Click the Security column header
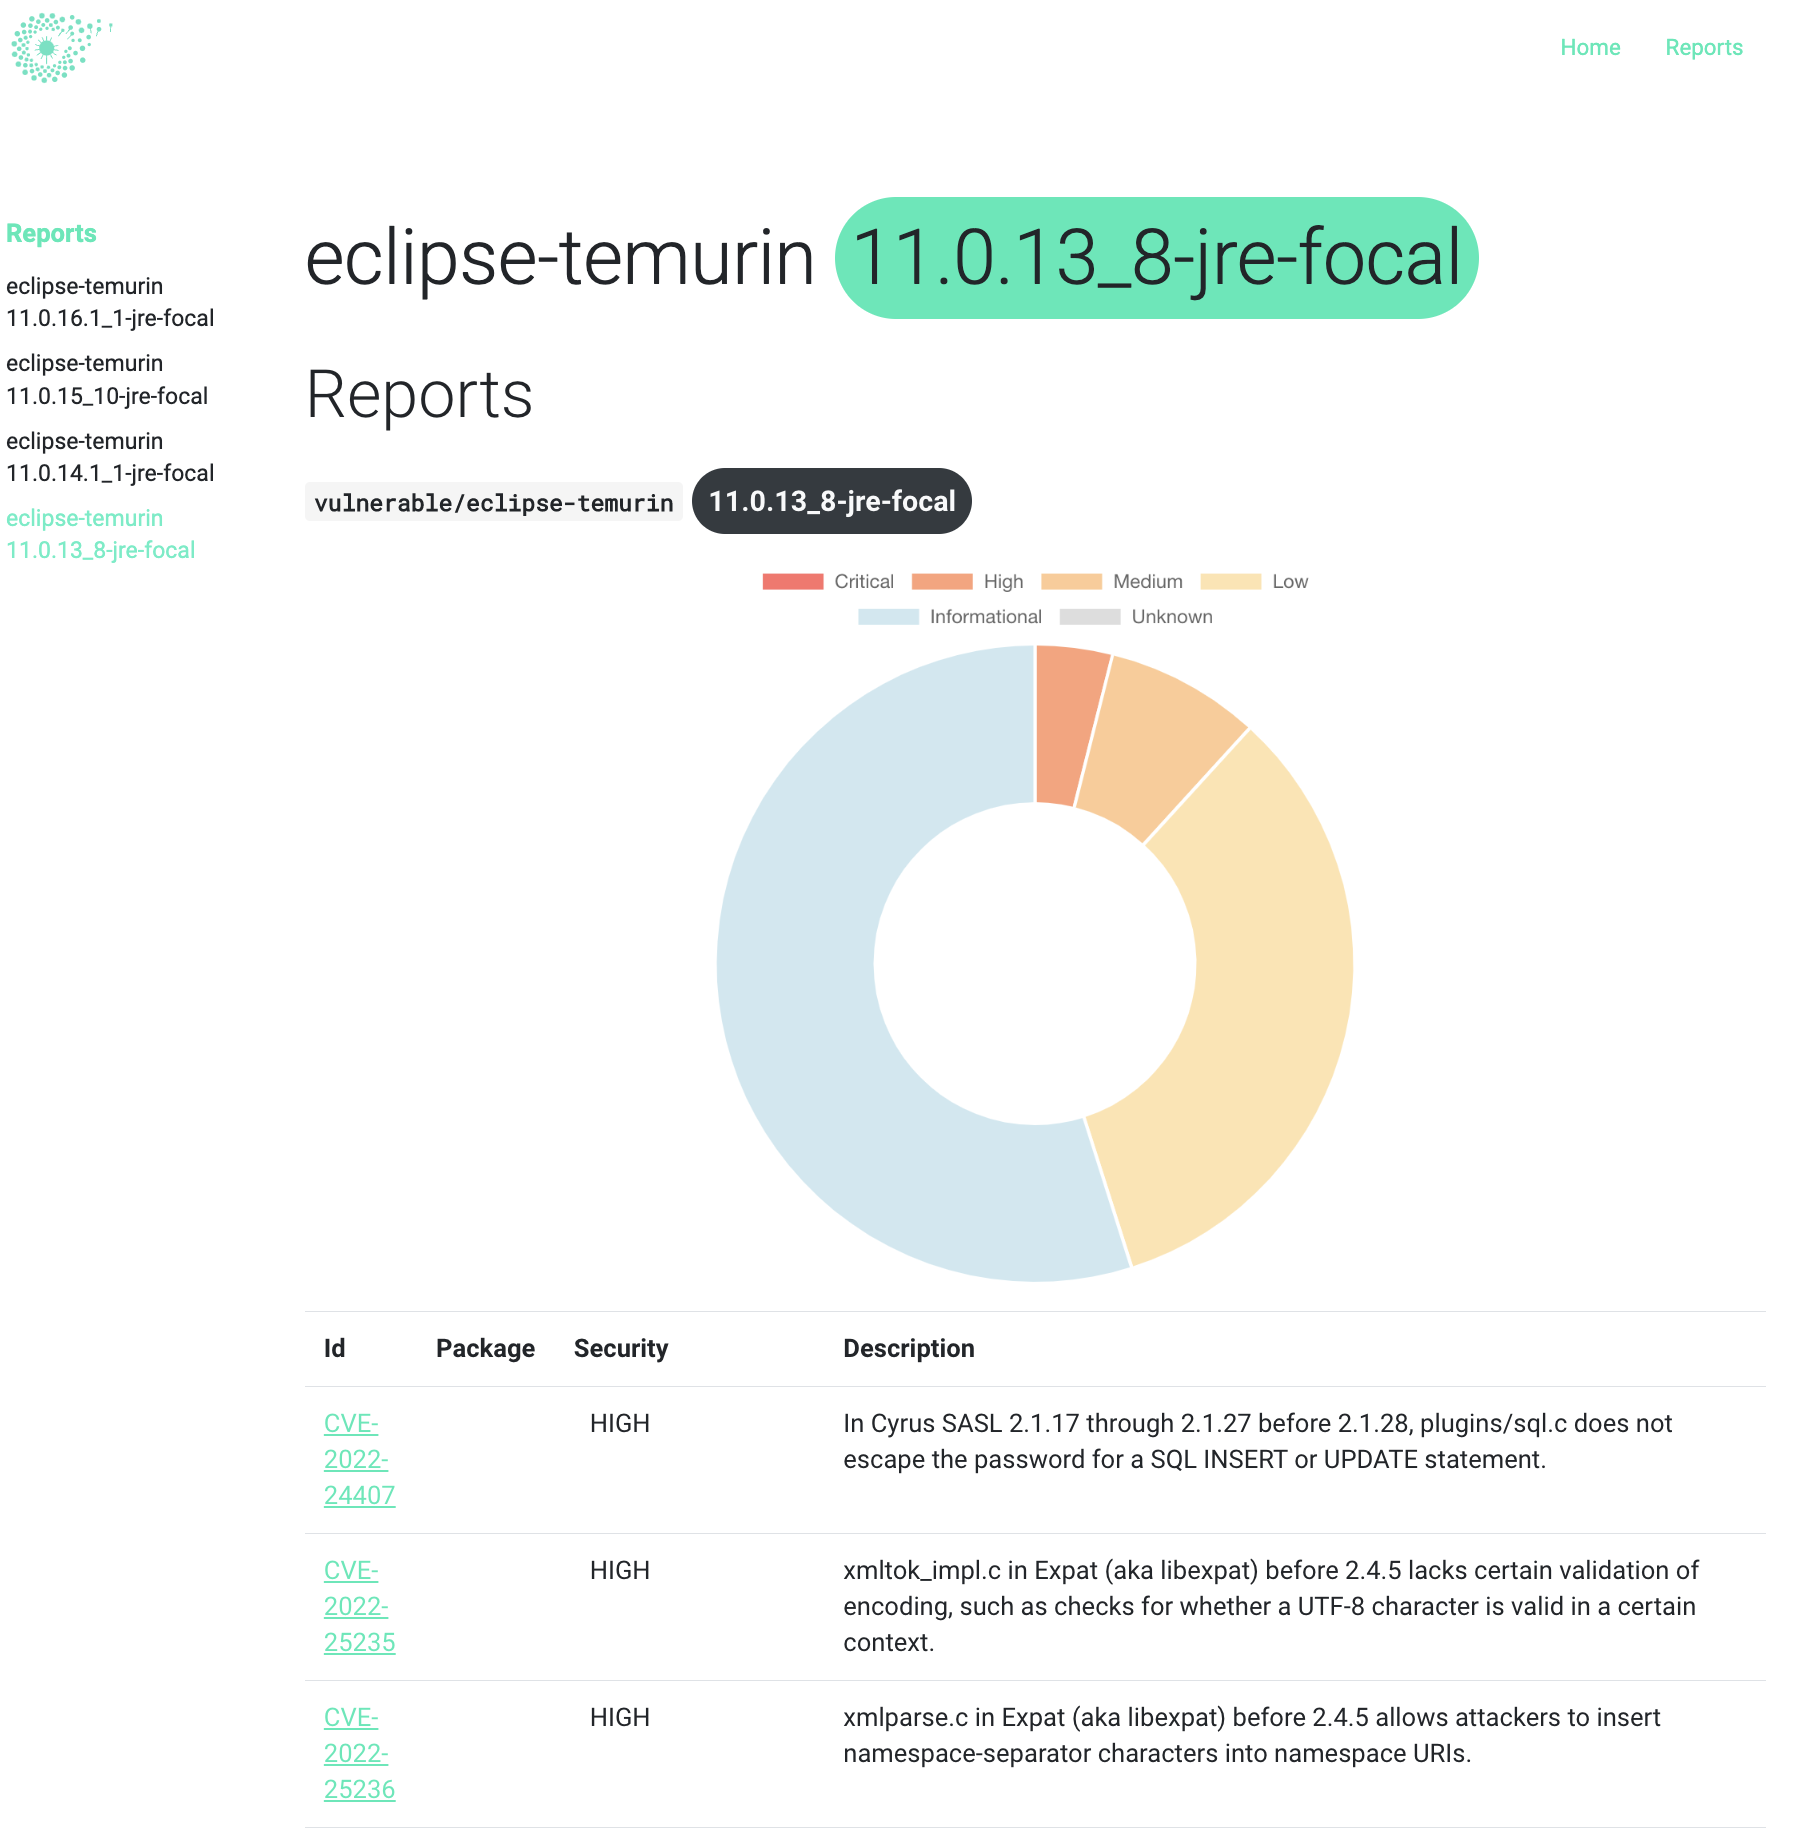Image resolution: width=1796 pixels, height=1844 pixels. 621,1348
